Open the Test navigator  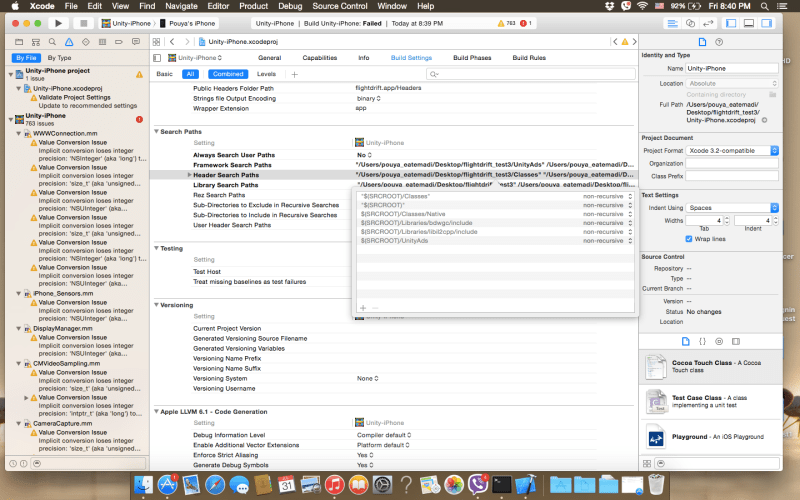[86, 42]
